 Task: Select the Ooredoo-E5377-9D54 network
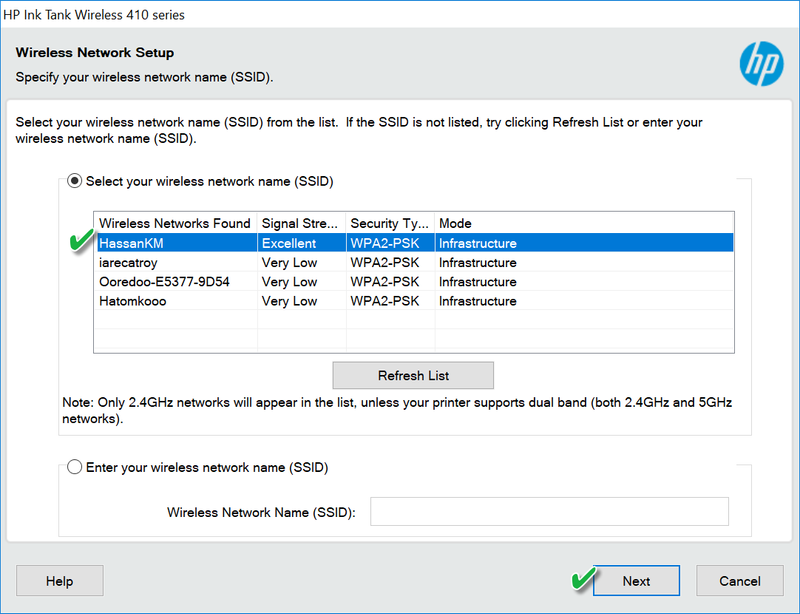414,282
